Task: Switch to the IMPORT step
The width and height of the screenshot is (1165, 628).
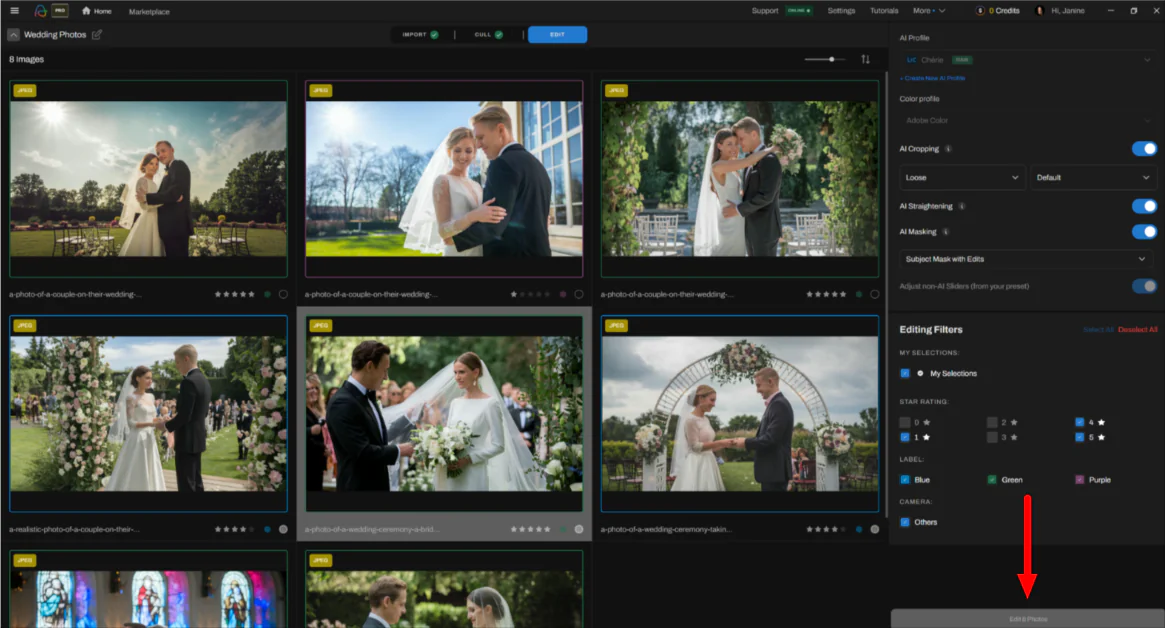Action: [421, 35]
